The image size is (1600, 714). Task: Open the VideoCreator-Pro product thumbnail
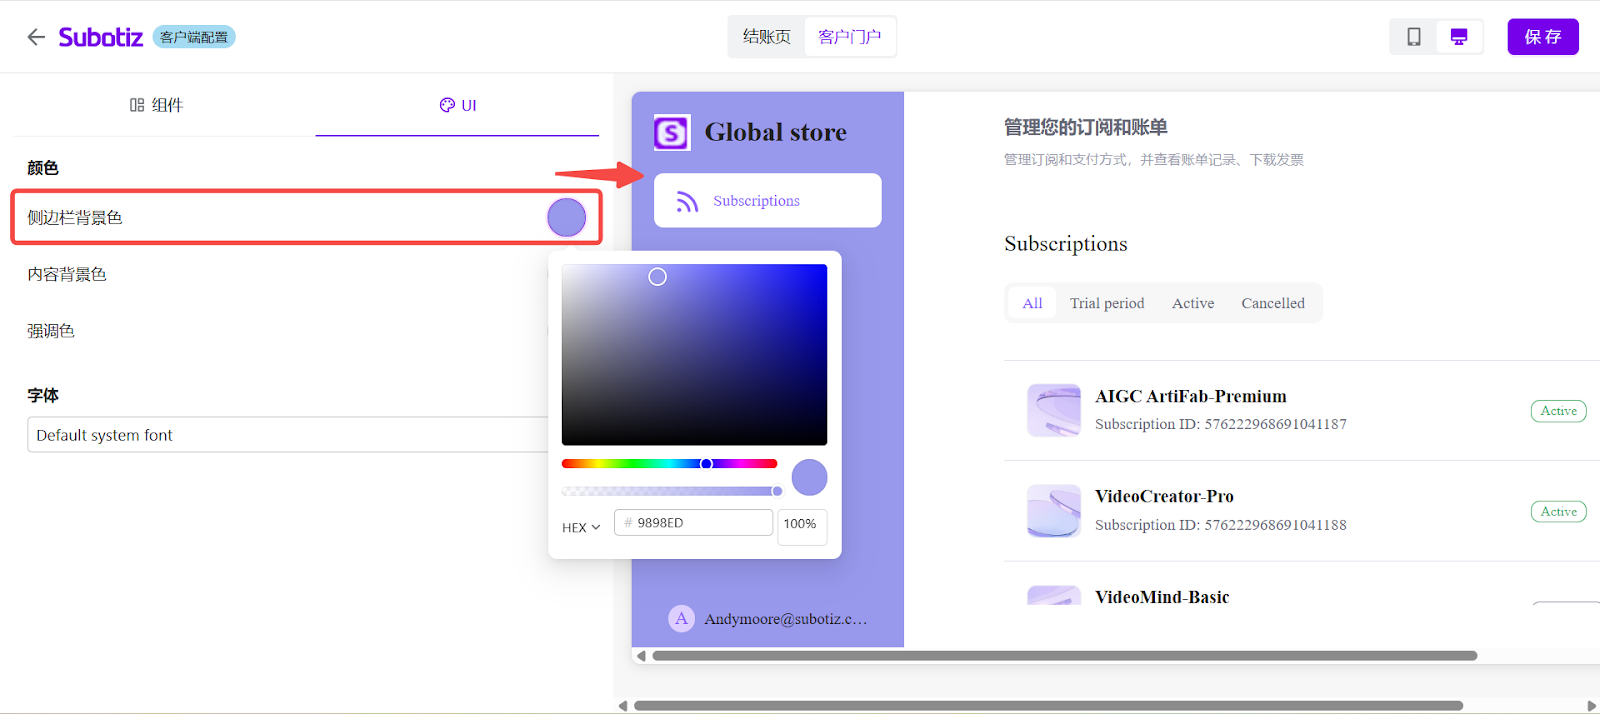tap(1053, 510)
